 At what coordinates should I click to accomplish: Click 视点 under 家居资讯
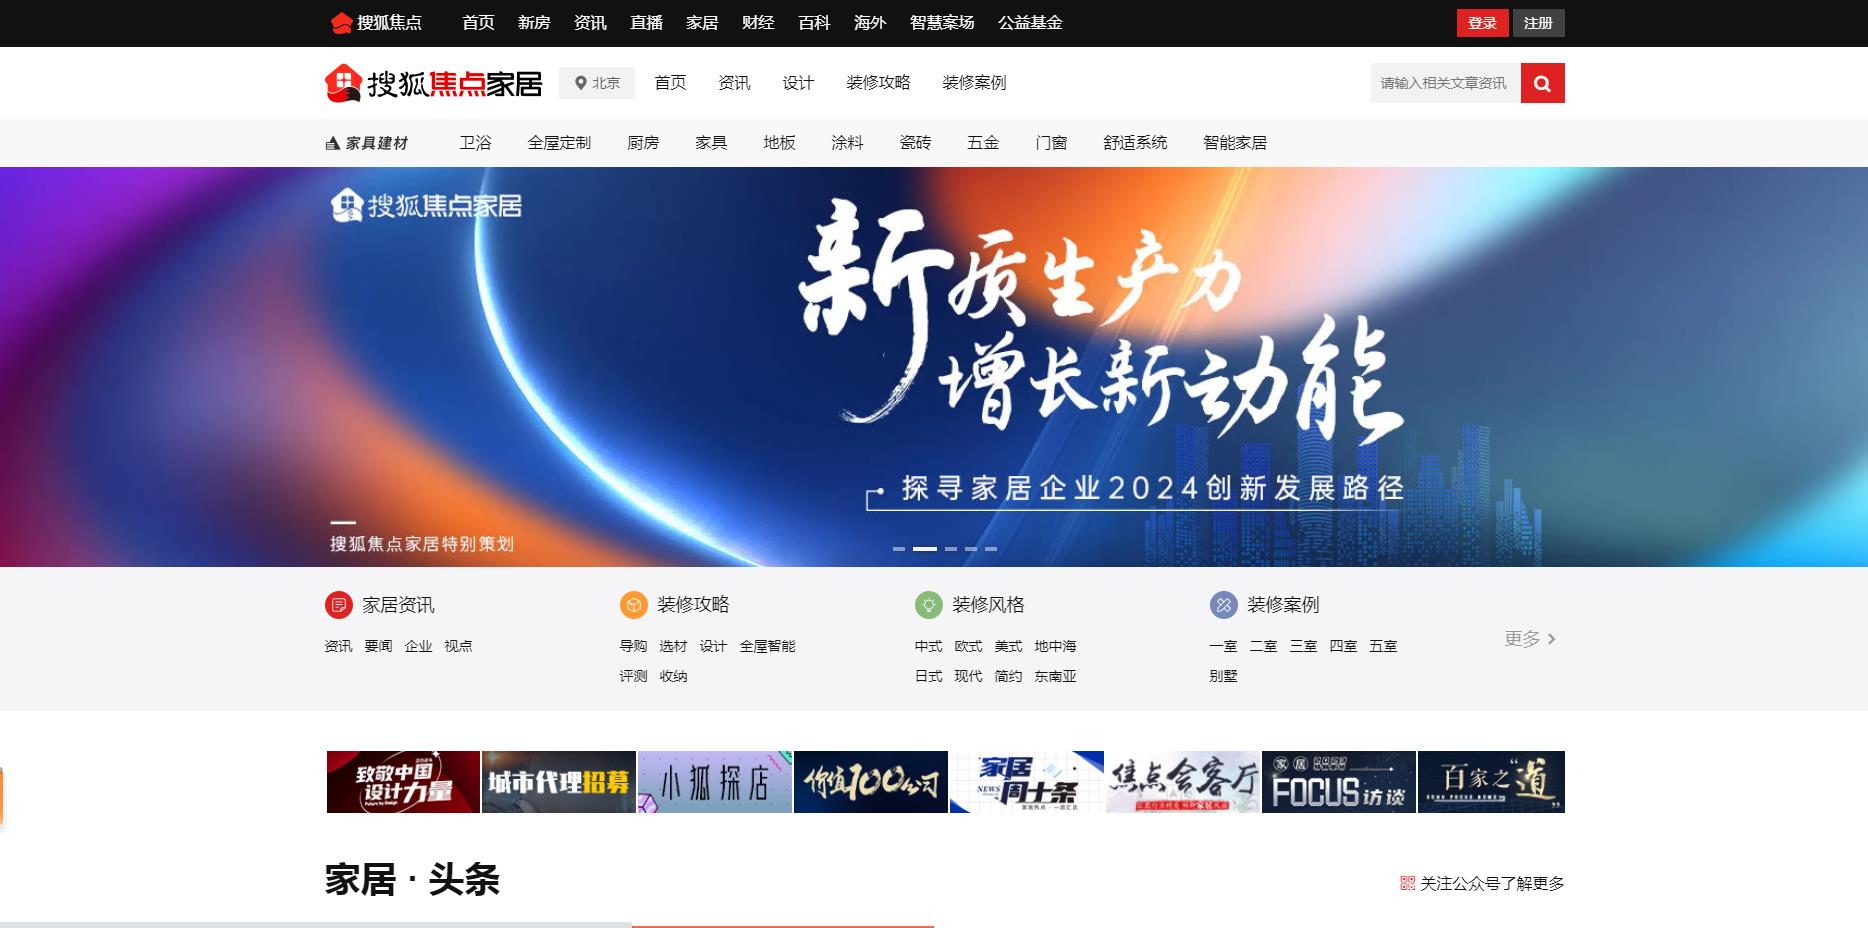(458, 646)
